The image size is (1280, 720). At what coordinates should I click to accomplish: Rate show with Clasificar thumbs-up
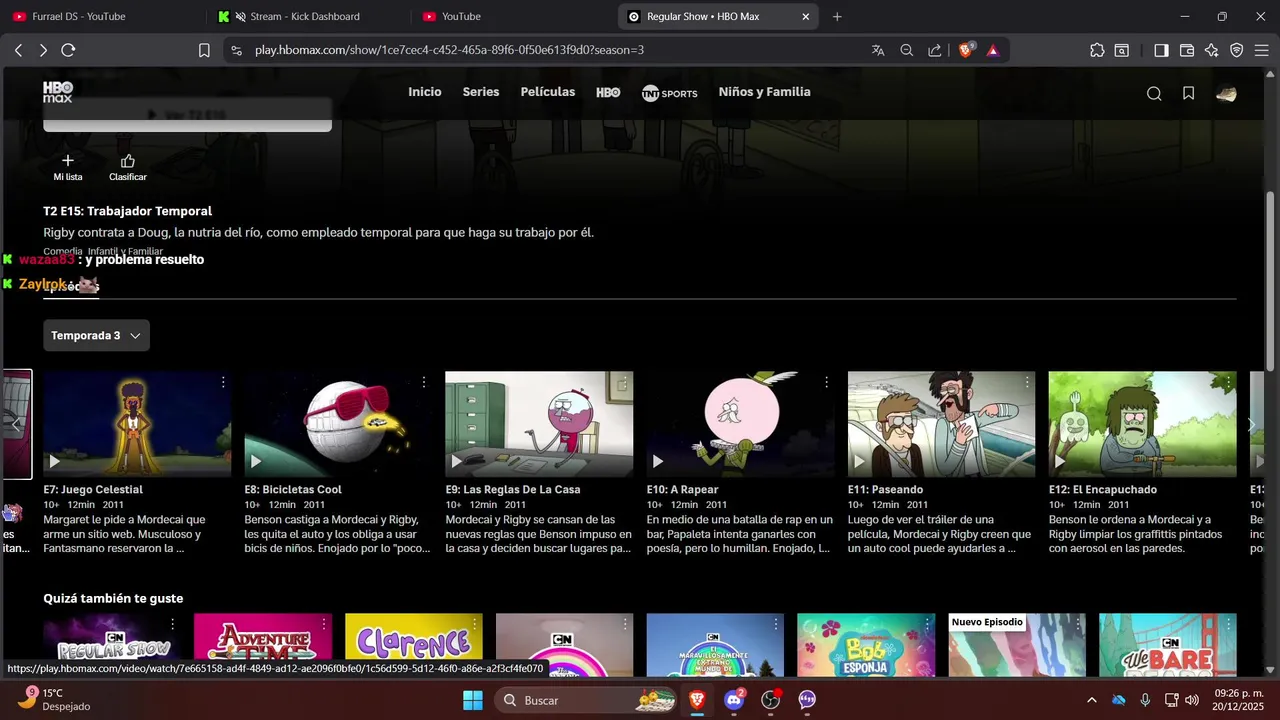128,167
